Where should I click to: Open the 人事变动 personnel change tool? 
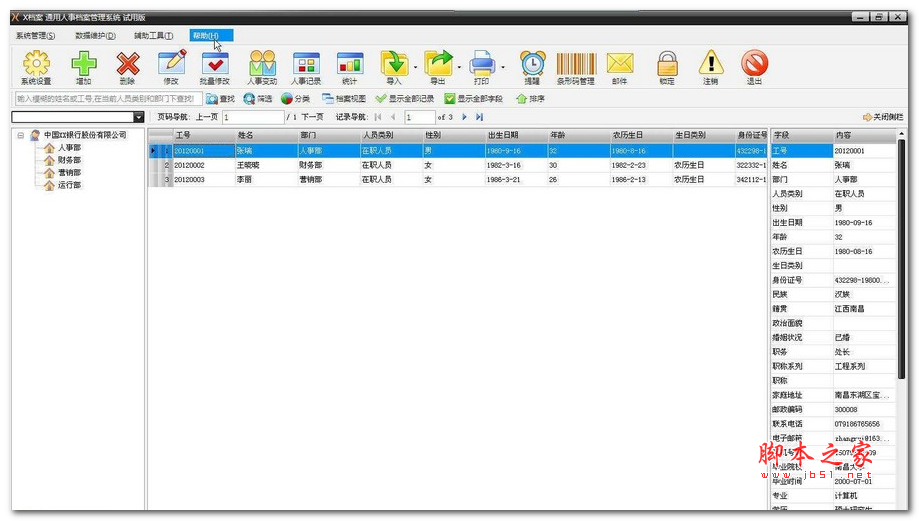(x=262, y=67)
